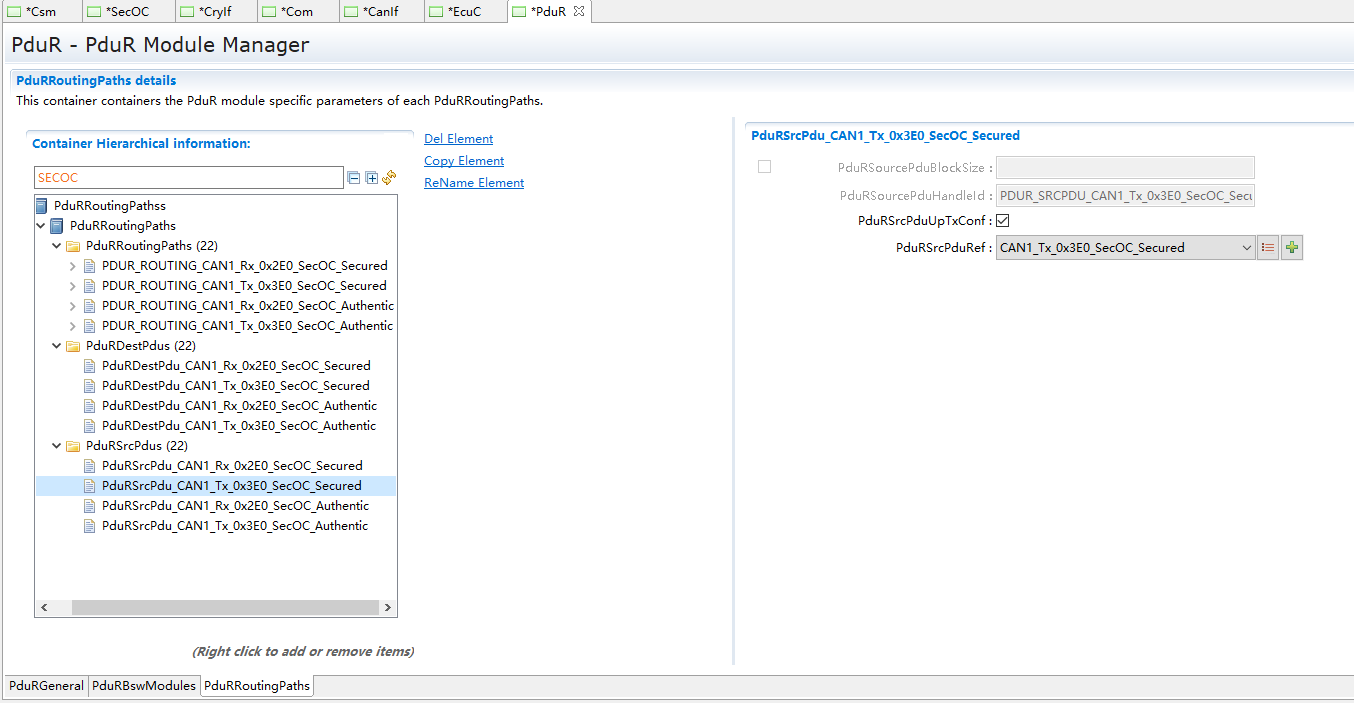This screenshot has height=703, width=1354.
Task: Click the tree horizontal scrollbar thumb
Action: 225,608
